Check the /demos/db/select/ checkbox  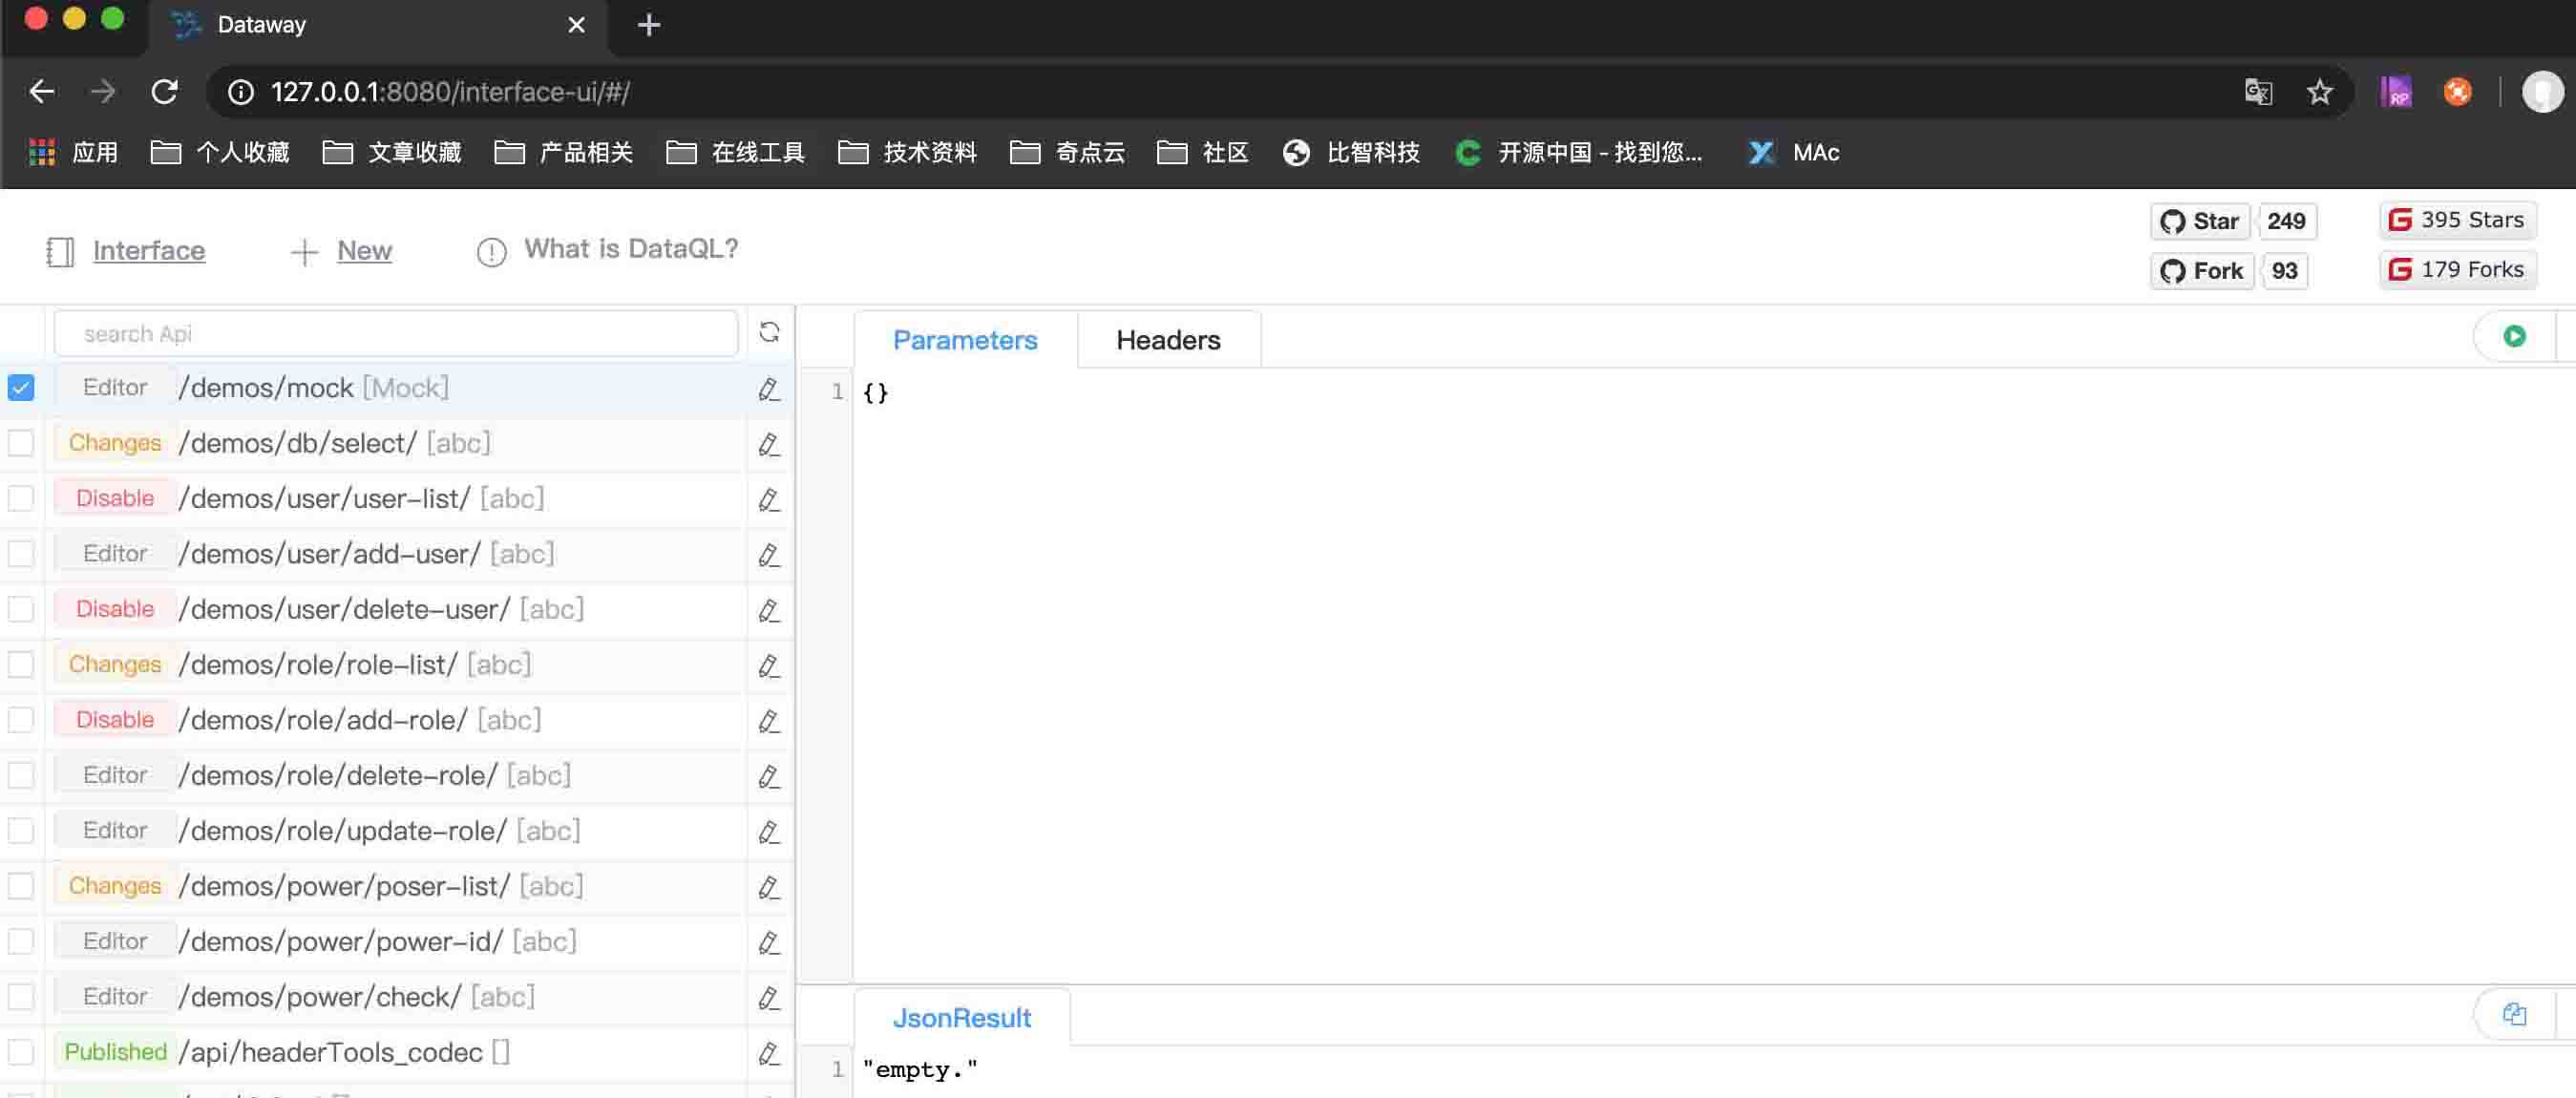click(x=21, y=443)
